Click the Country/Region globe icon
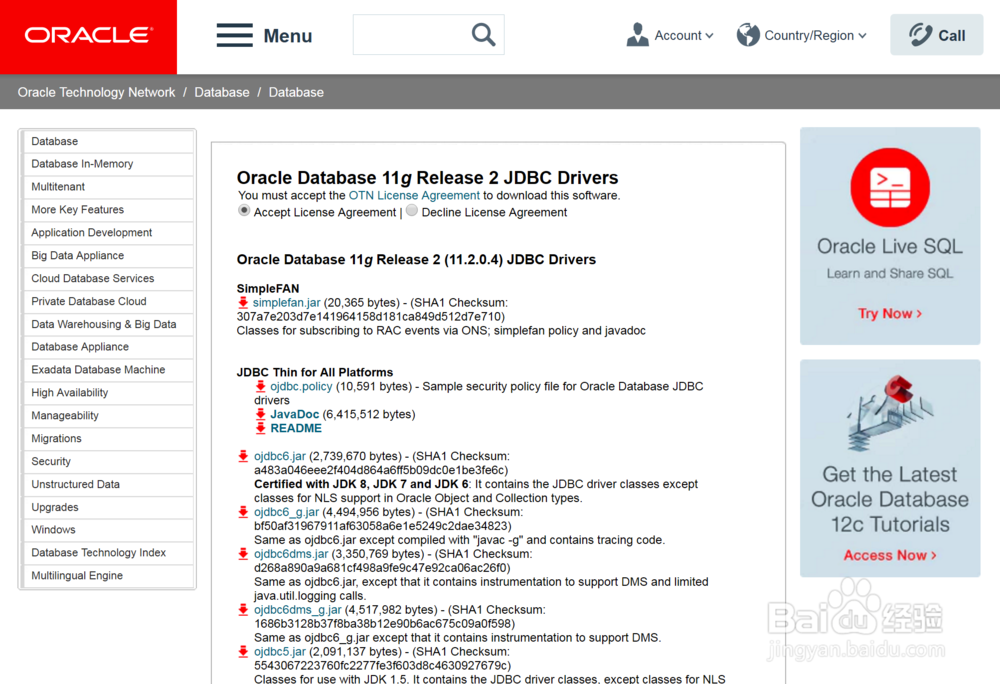This screenshot has width=1000, height=684. tap(748, 35)
